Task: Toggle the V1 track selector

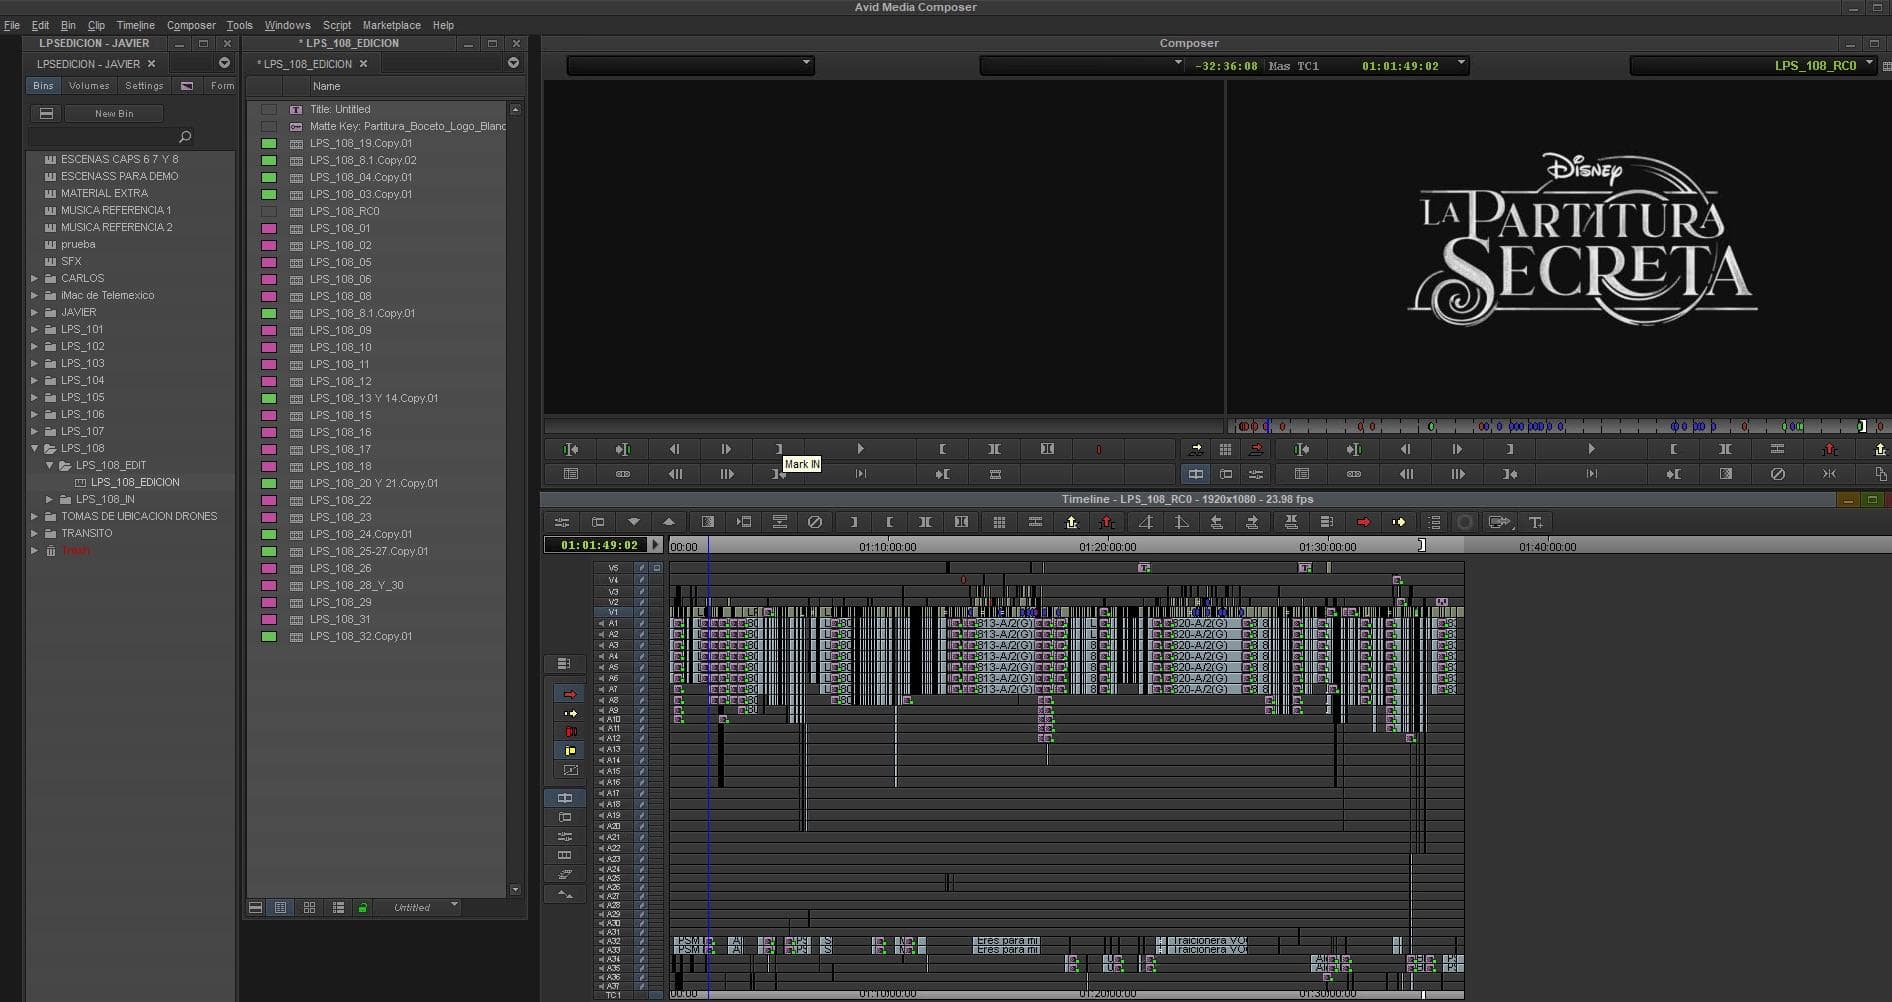Action: click(613, 612)
